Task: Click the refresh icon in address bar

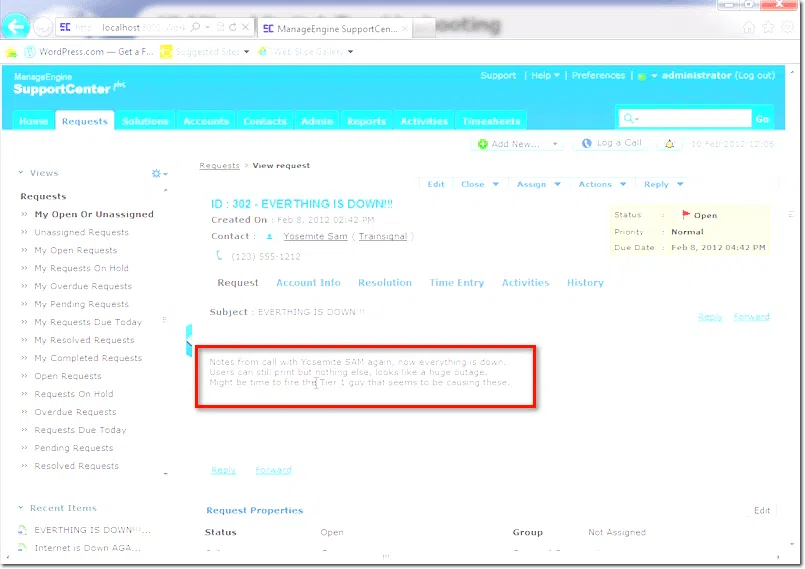Action: click(233, 27)
